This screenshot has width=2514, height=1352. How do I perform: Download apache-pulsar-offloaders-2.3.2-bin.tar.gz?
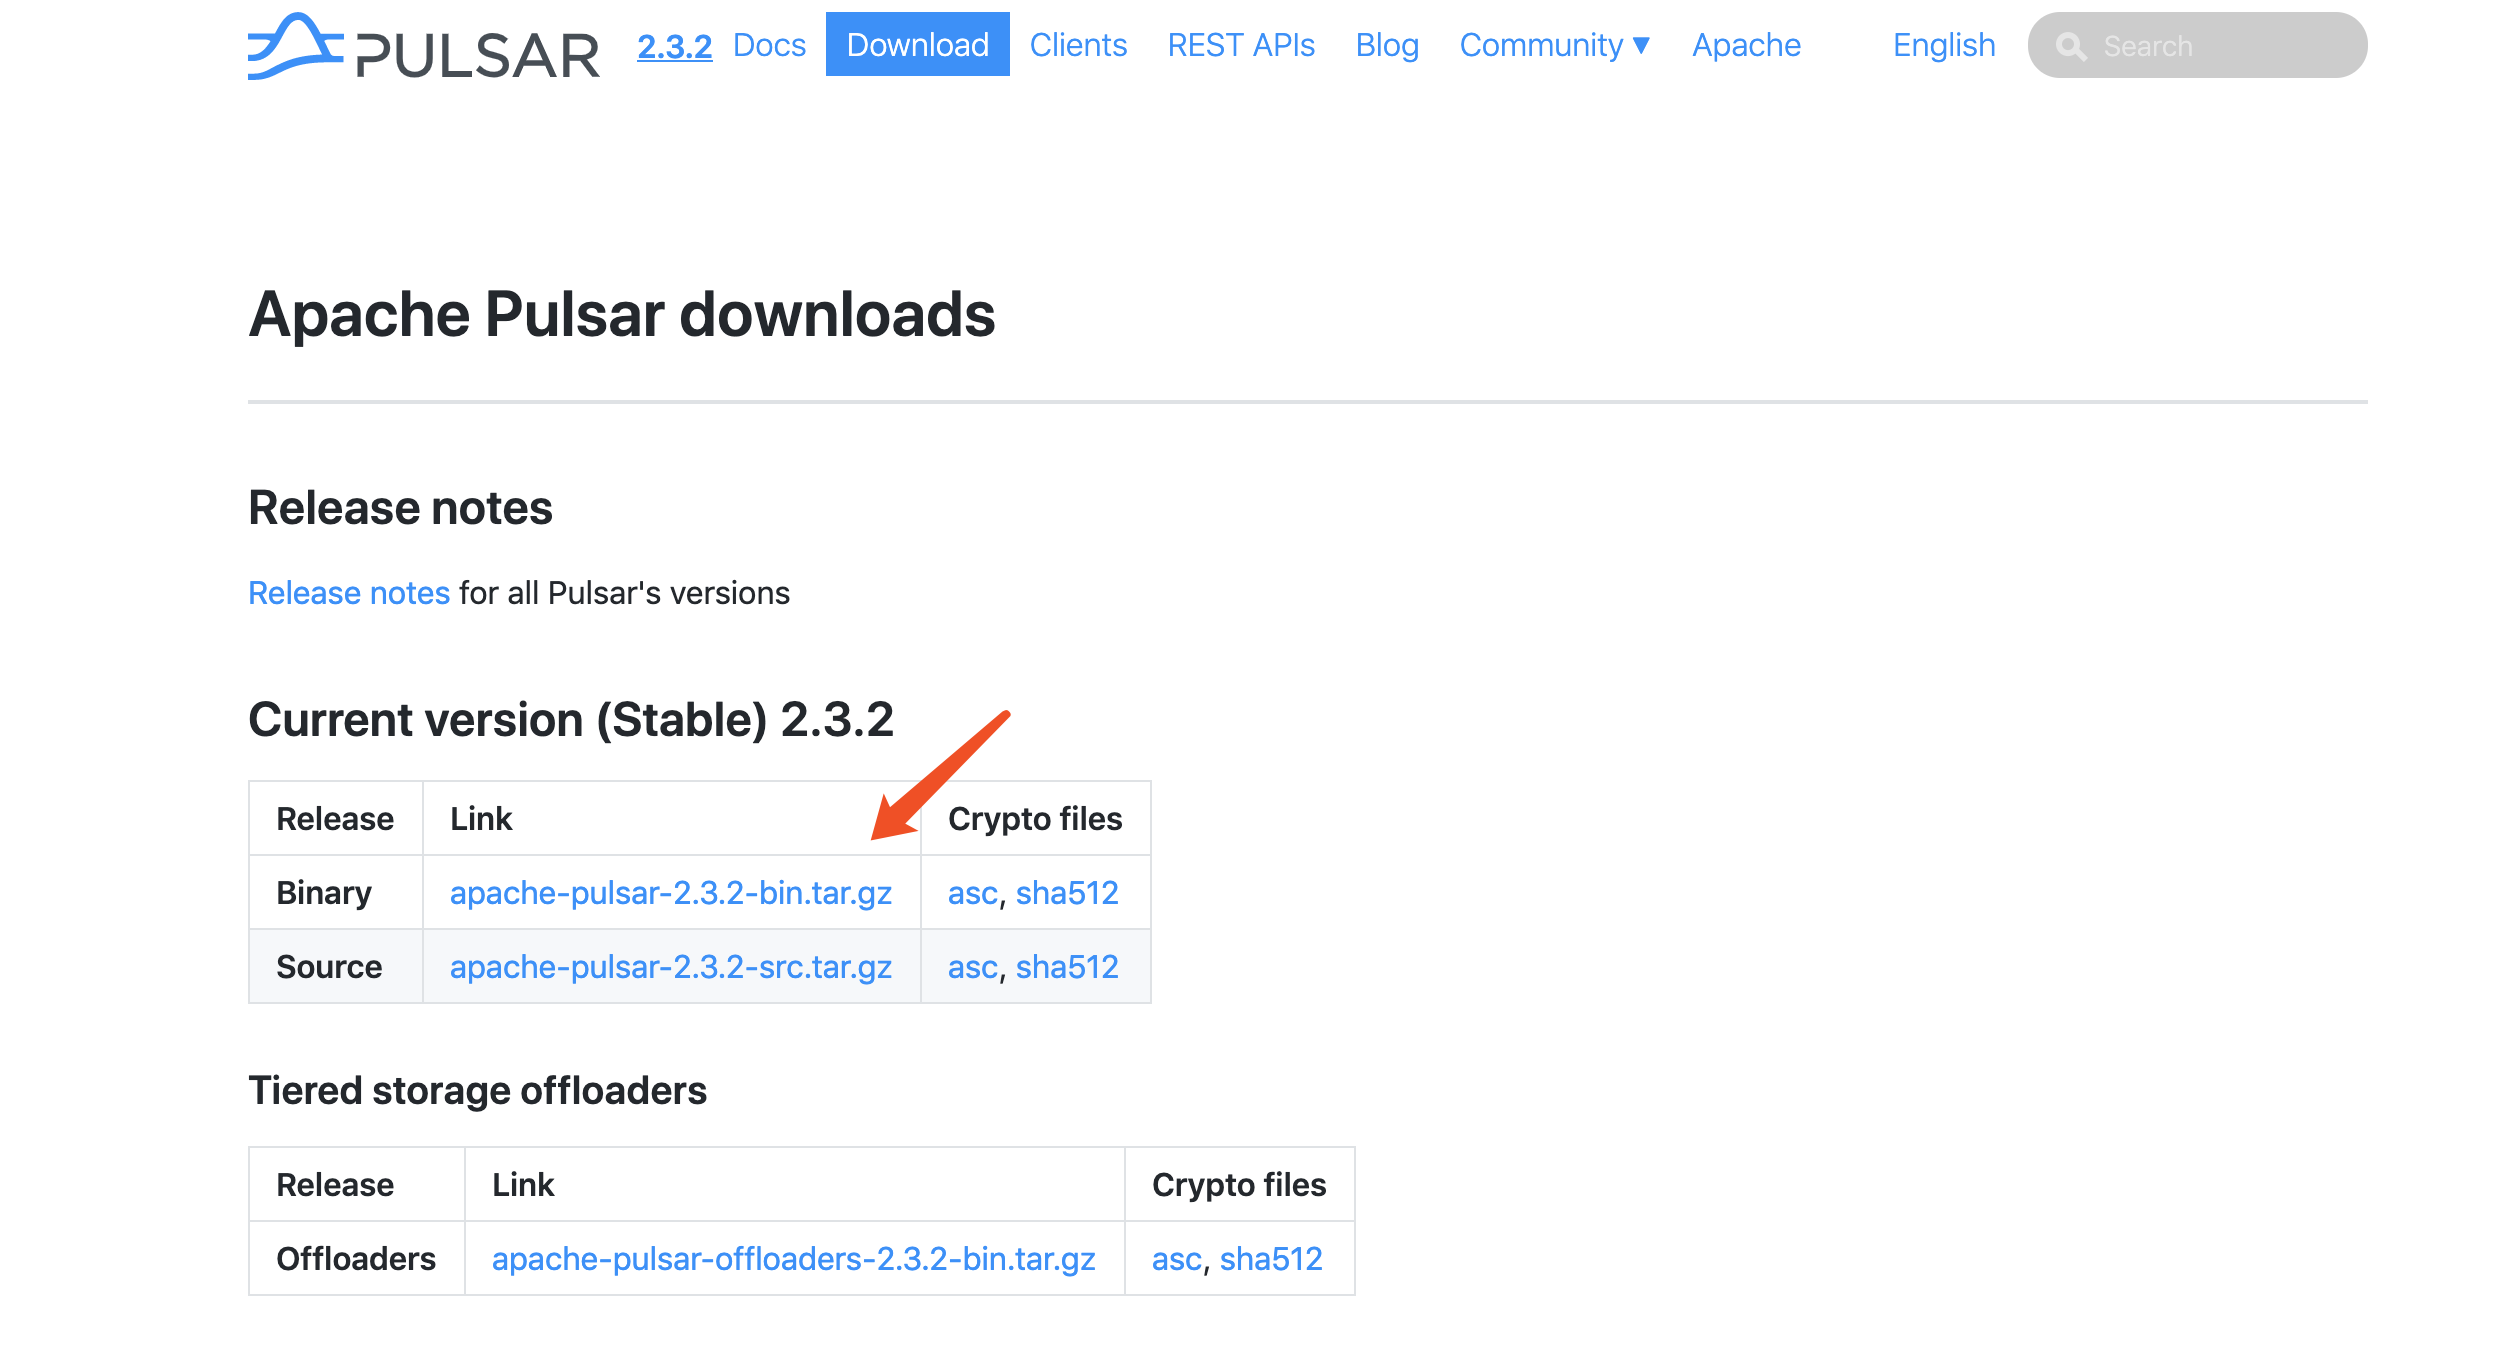(793, 1258)
